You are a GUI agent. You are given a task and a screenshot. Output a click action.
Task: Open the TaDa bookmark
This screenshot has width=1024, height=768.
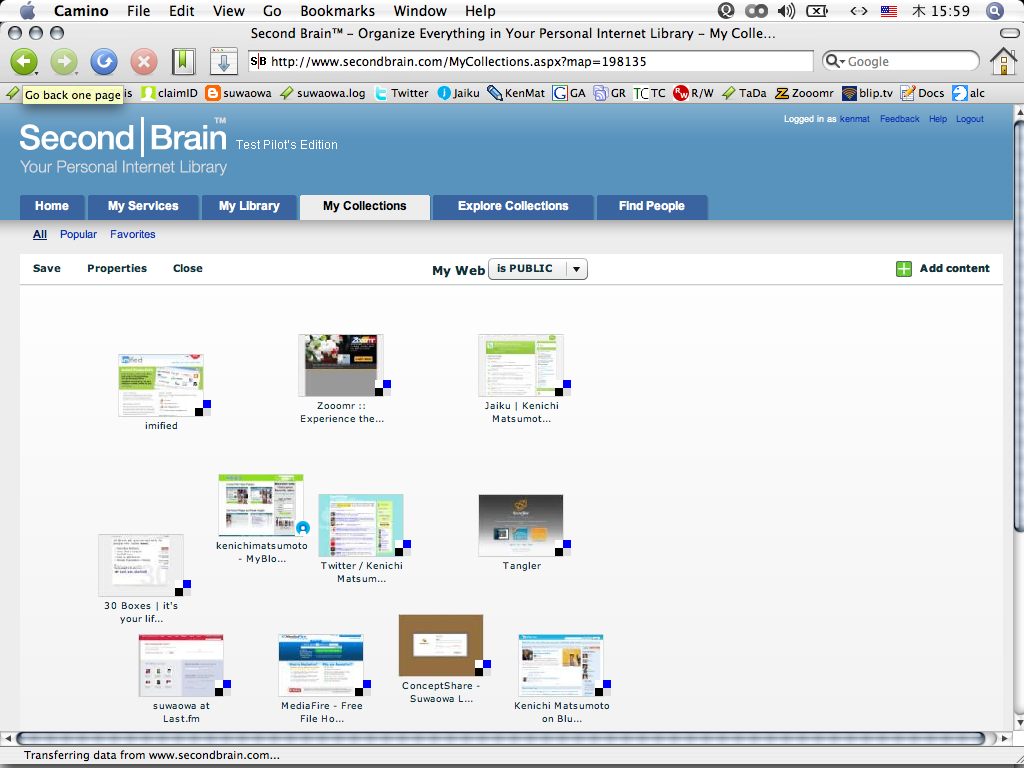tap(744, 93)
